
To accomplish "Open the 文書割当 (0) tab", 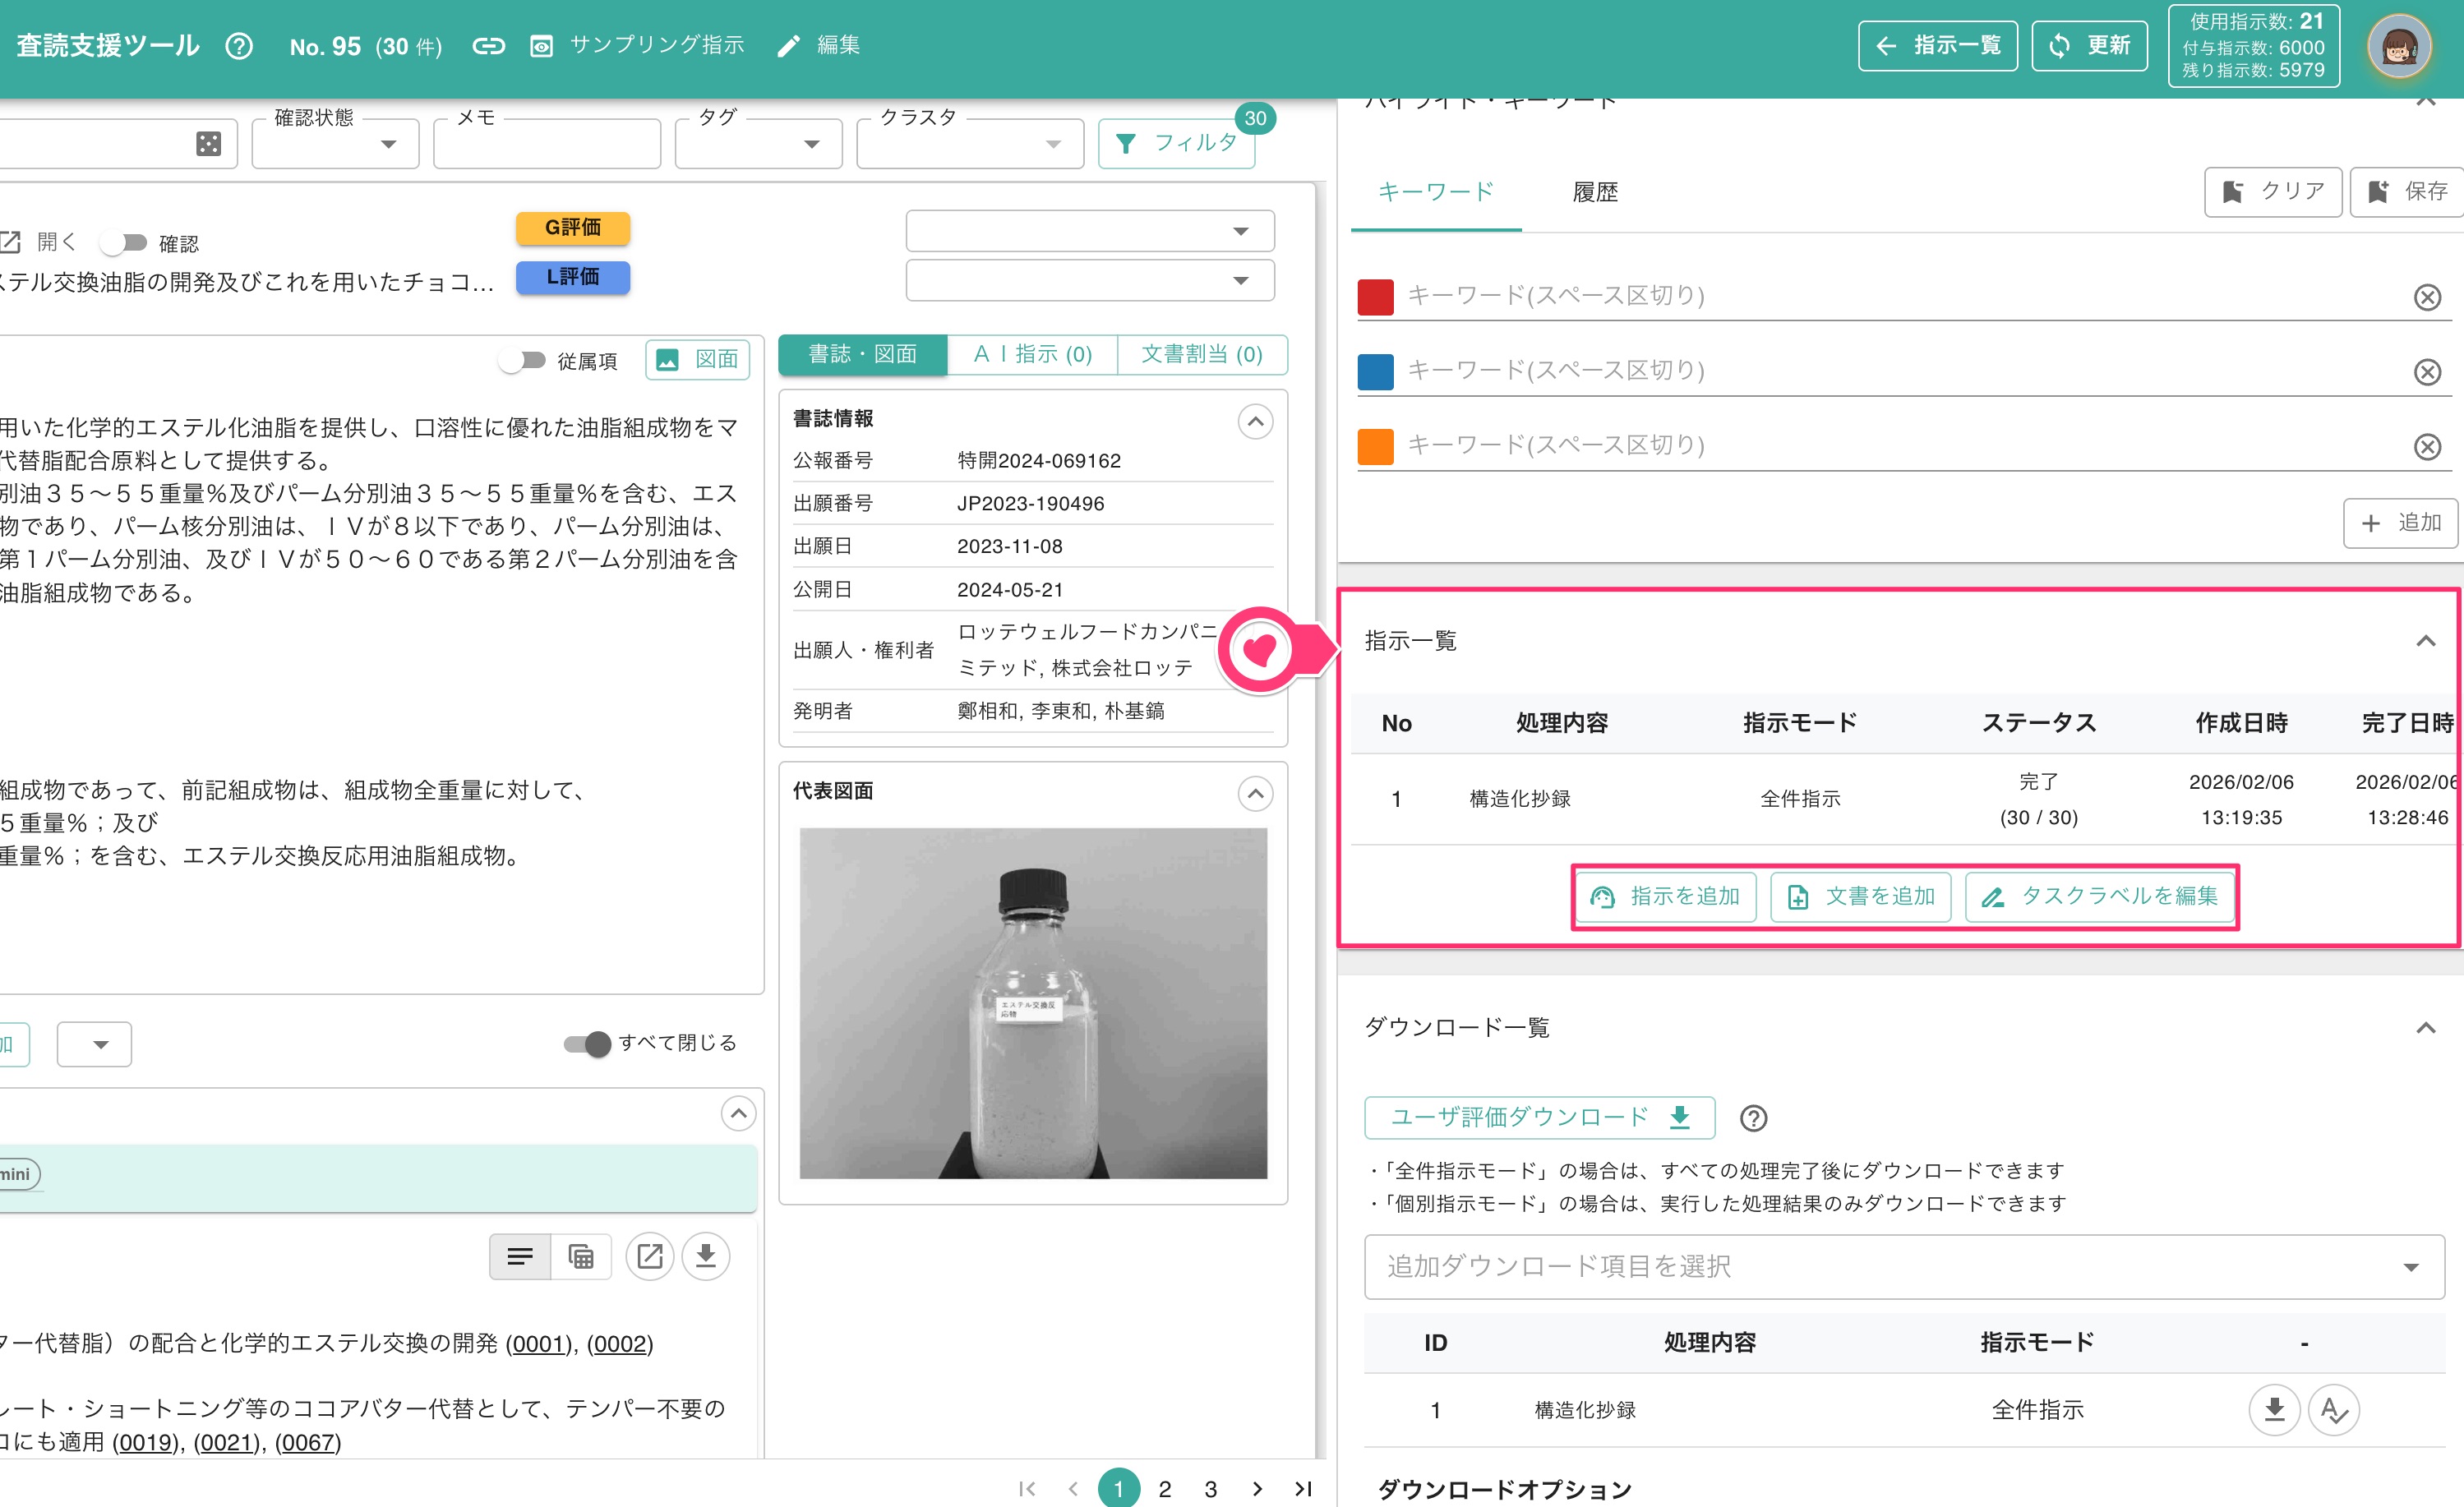I will click(1202, 354).
